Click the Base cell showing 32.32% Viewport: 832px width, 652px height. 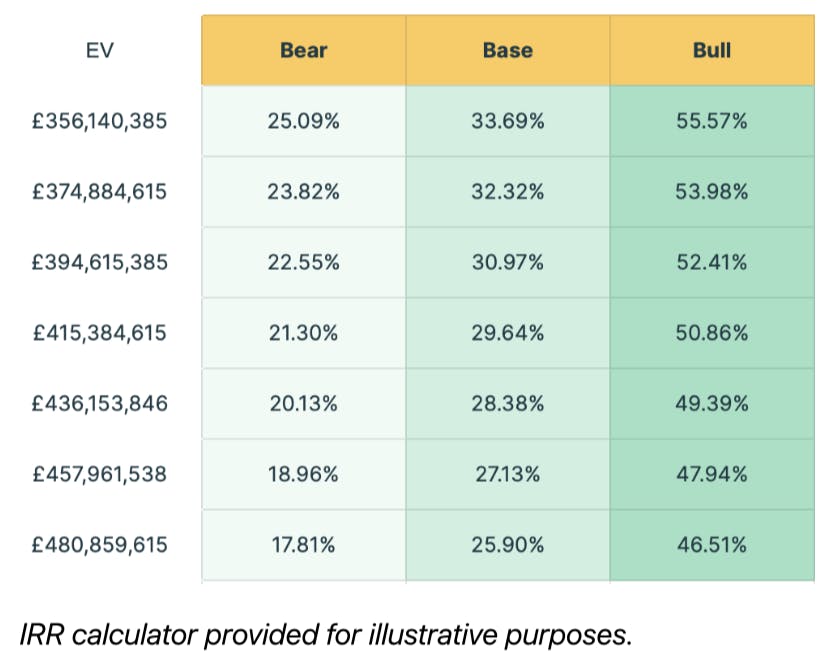coord(507,192)
